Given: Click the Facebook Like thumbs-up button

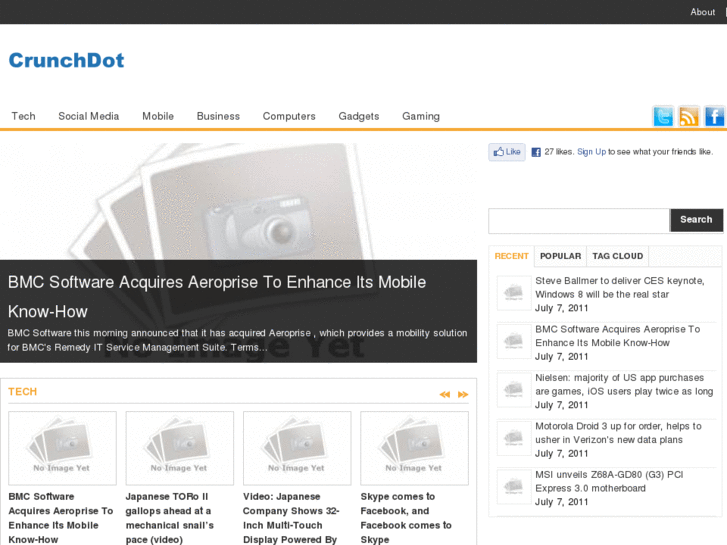Looking at the screenshot, I should point(507,152).
